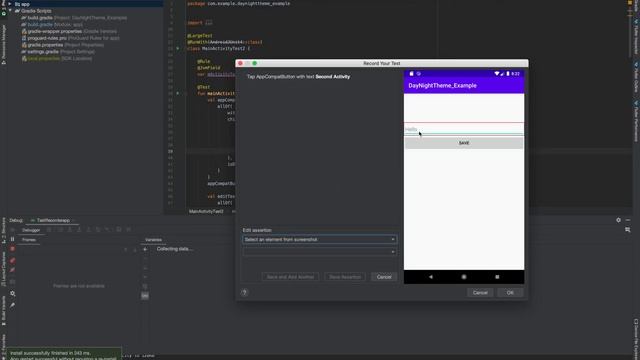Click the pin tab icon in Debug sidebar
640x360 pixels.
[x=12, y=305]
